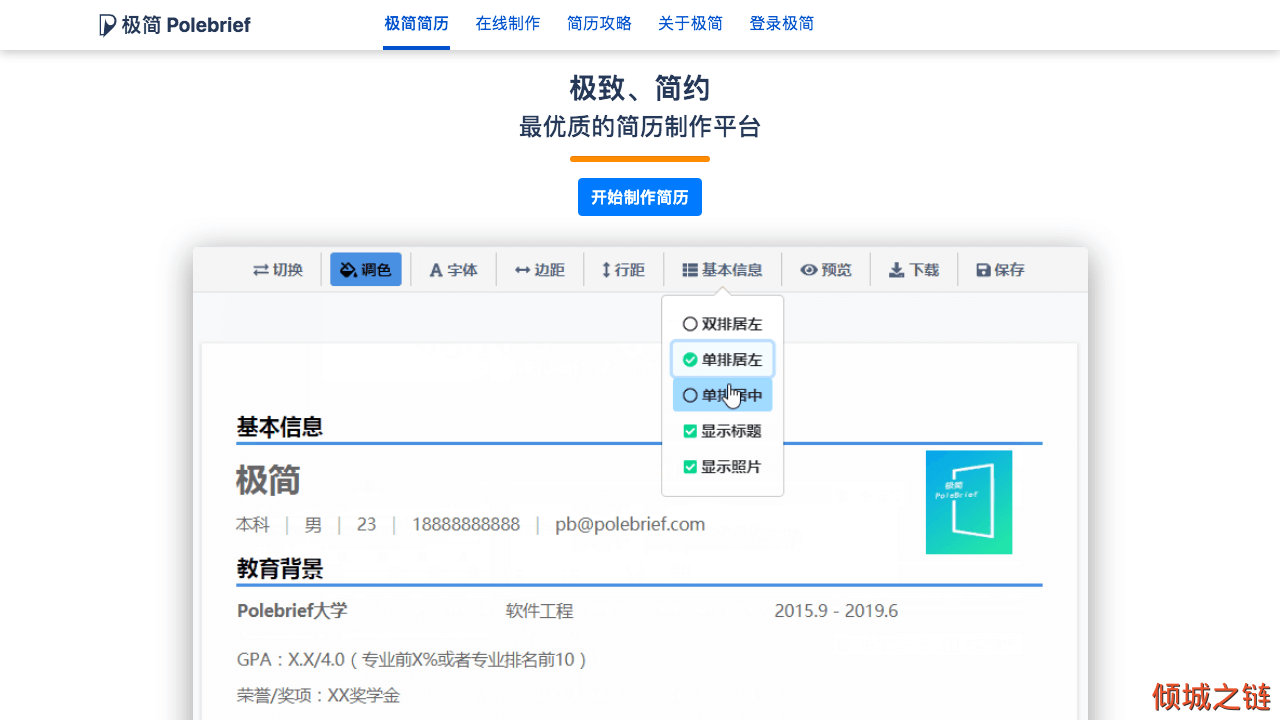This screenshot has height=720, width=1280.
Task: Click the email pb@polebrief.com
Action: pos(630,524)
